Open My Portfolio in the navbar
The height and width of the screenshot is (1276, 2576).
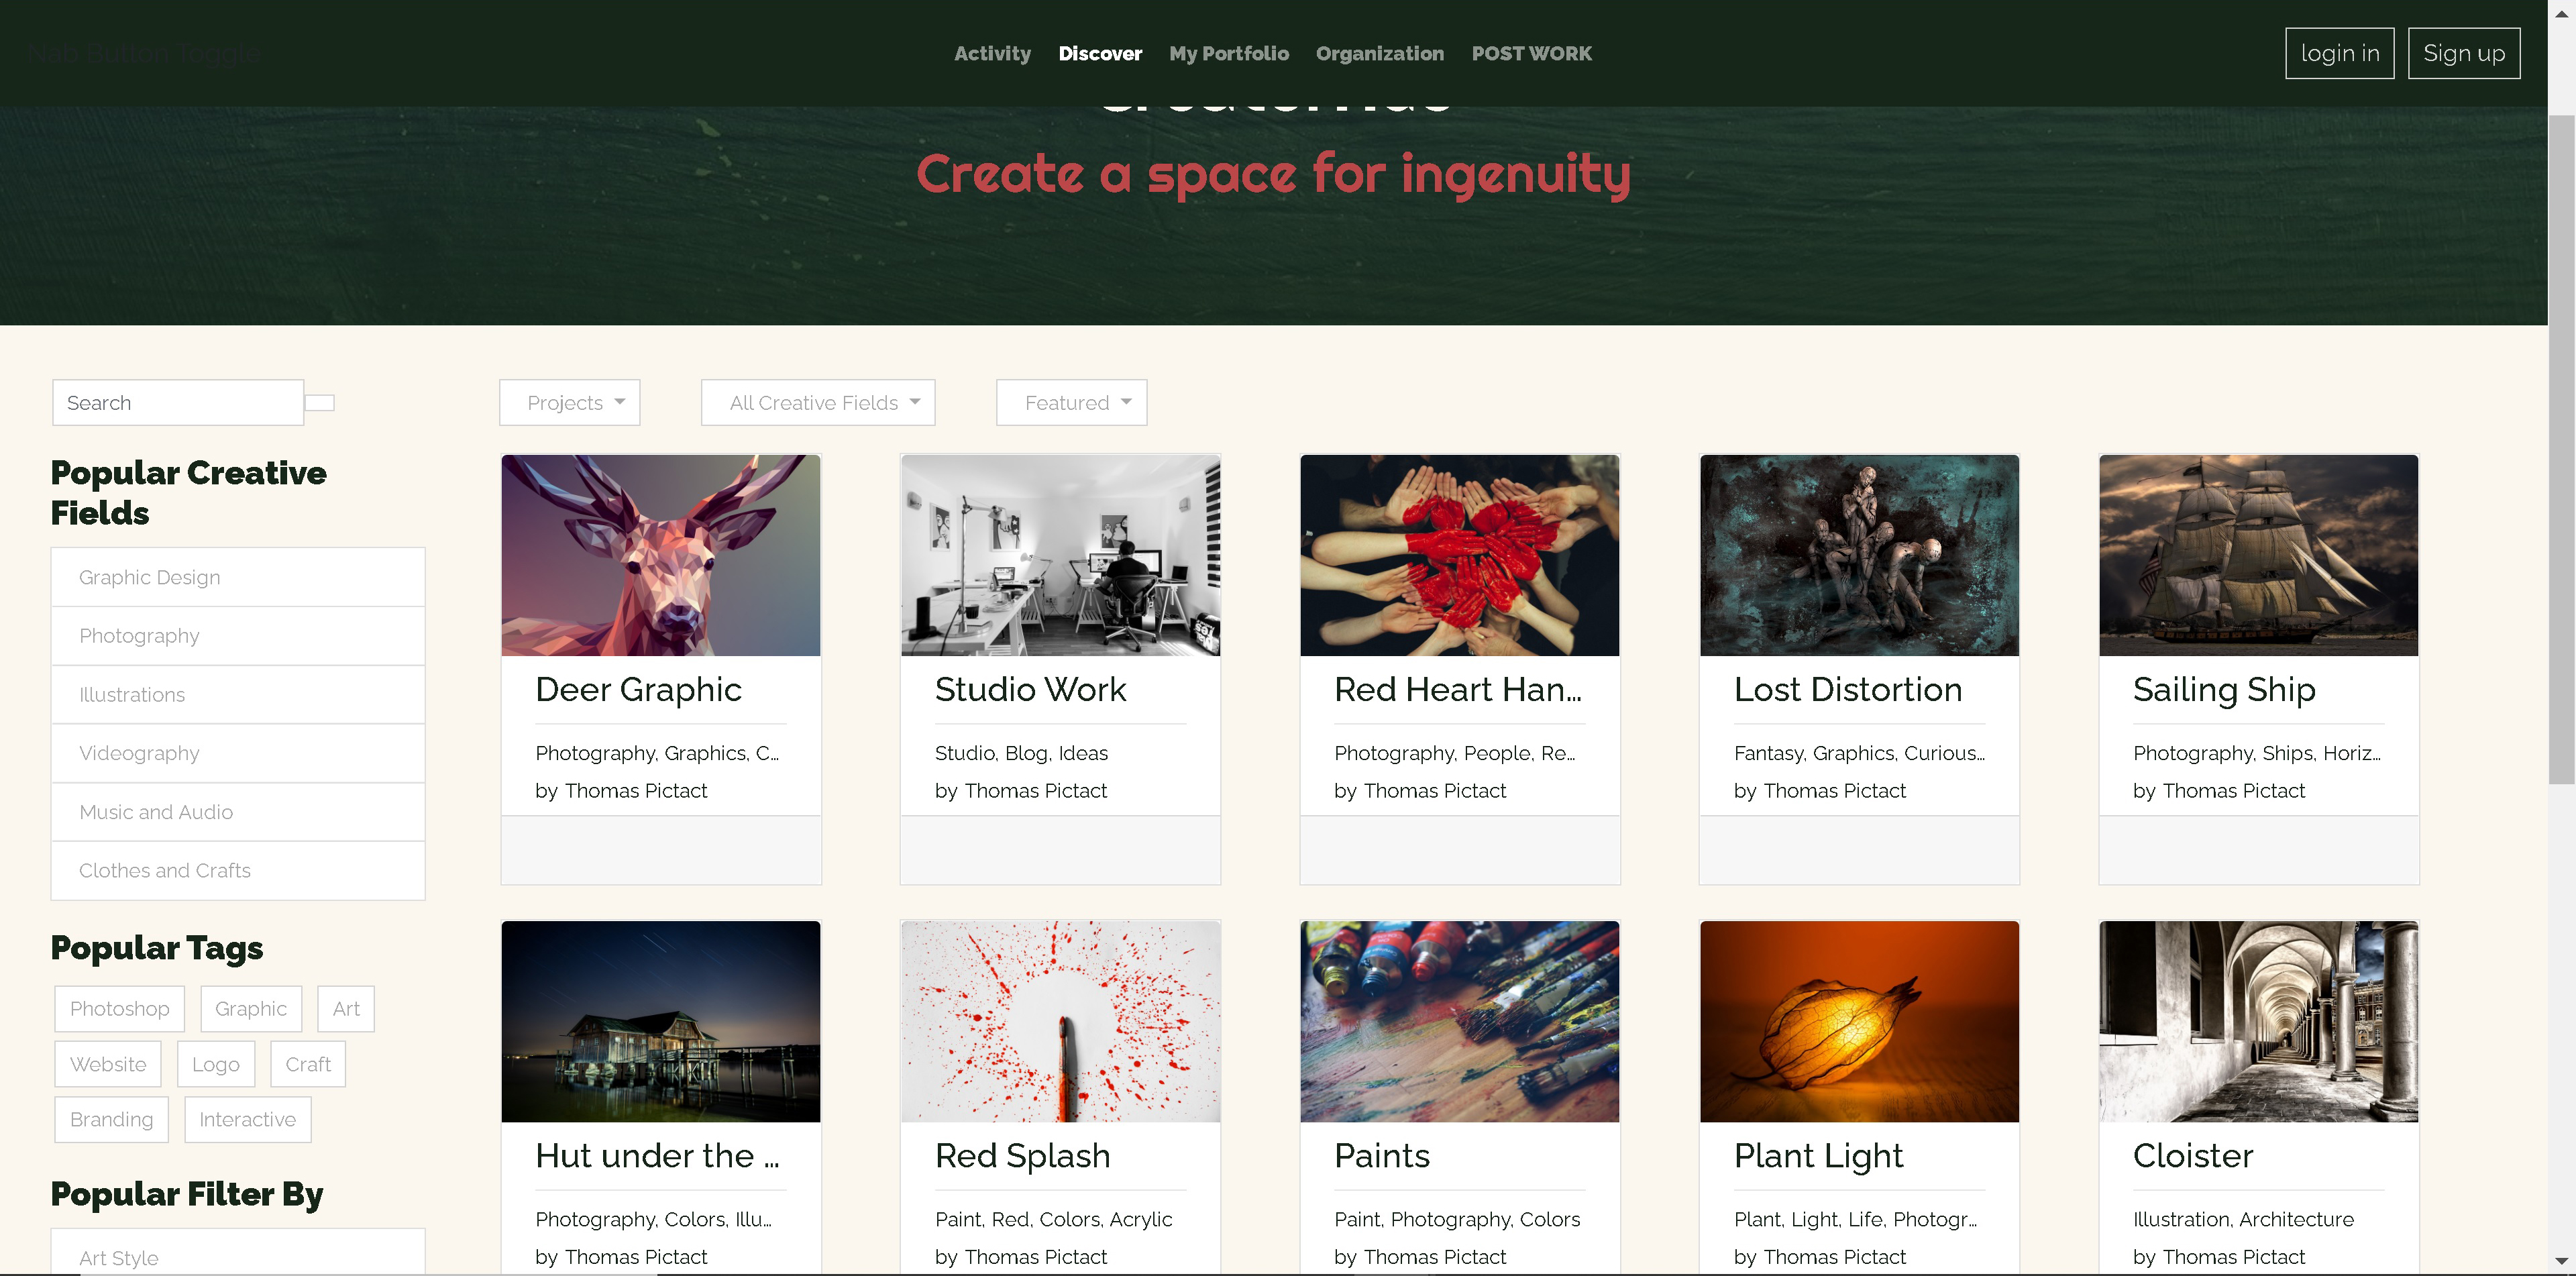[1229, 53]
